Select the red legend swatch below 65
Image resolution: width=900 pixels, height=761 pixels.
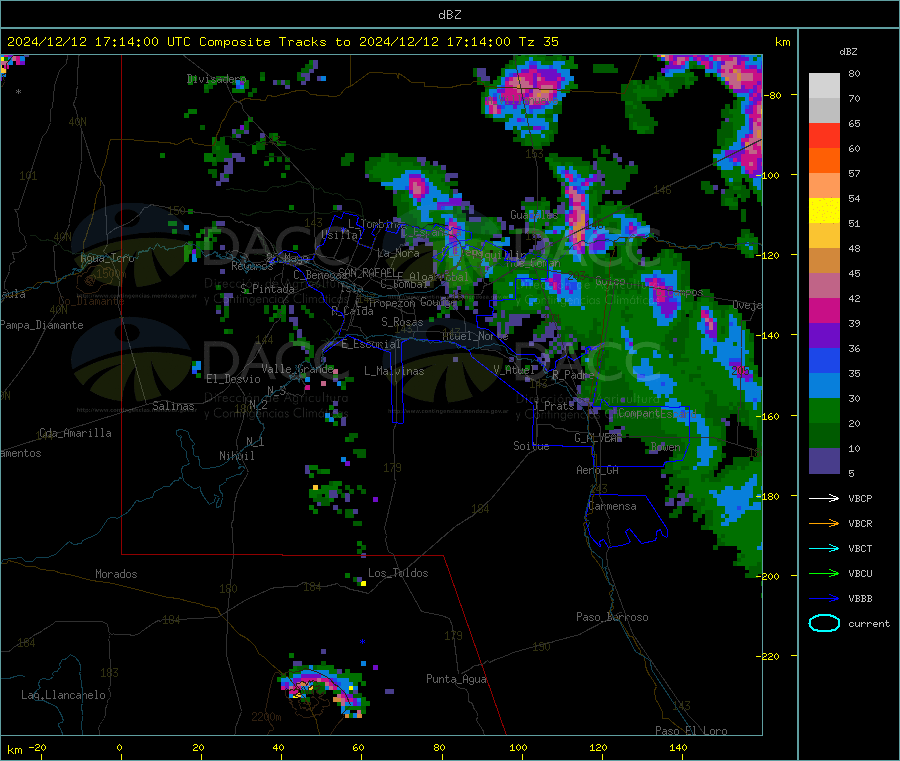pyautogui.click(x=824, y=135)
